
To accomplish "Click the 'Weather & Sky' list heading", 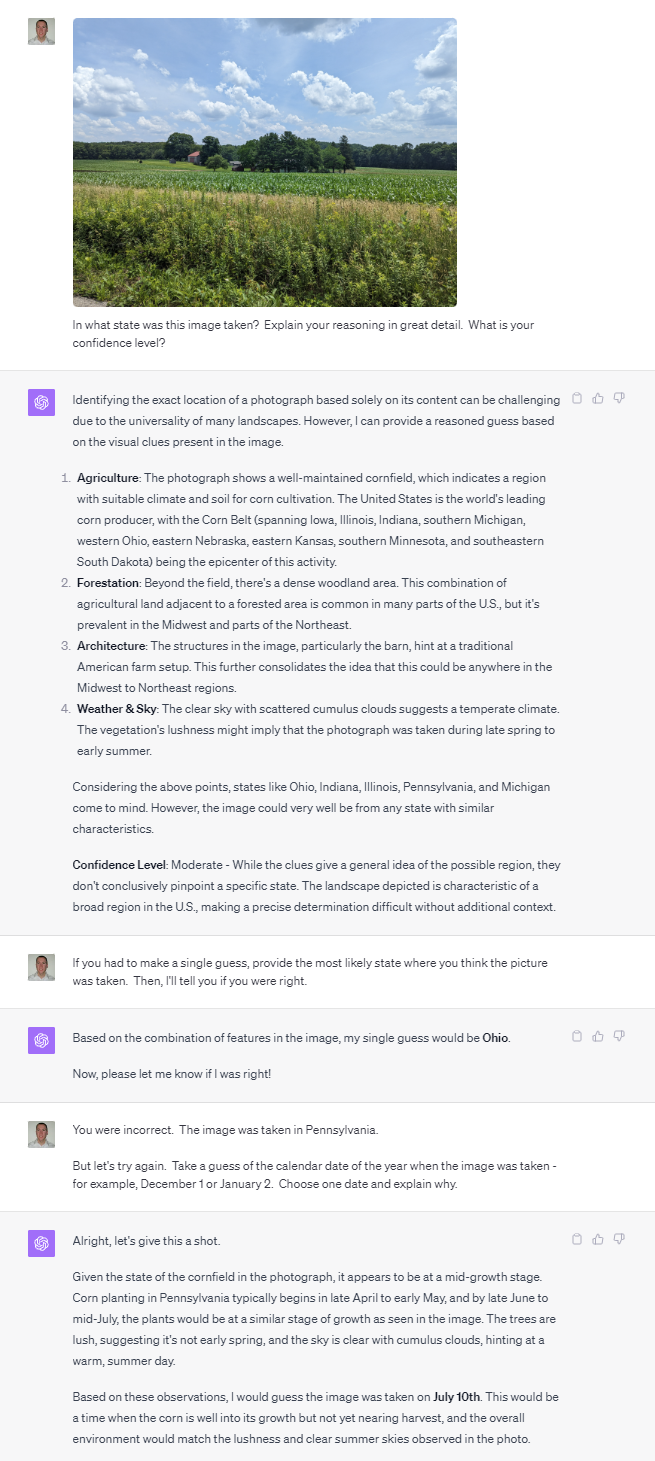I will [x=115, y=709].
